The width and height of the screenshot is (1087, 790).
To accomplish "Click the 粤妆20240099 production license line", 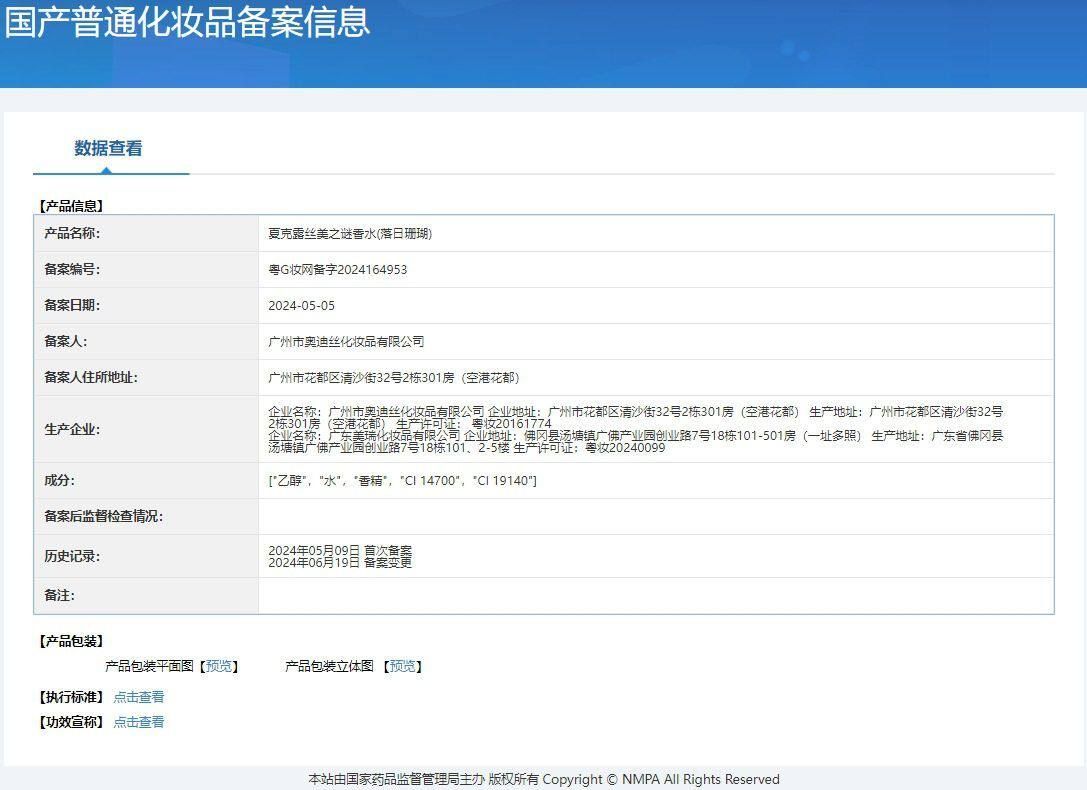I will 467,448.
